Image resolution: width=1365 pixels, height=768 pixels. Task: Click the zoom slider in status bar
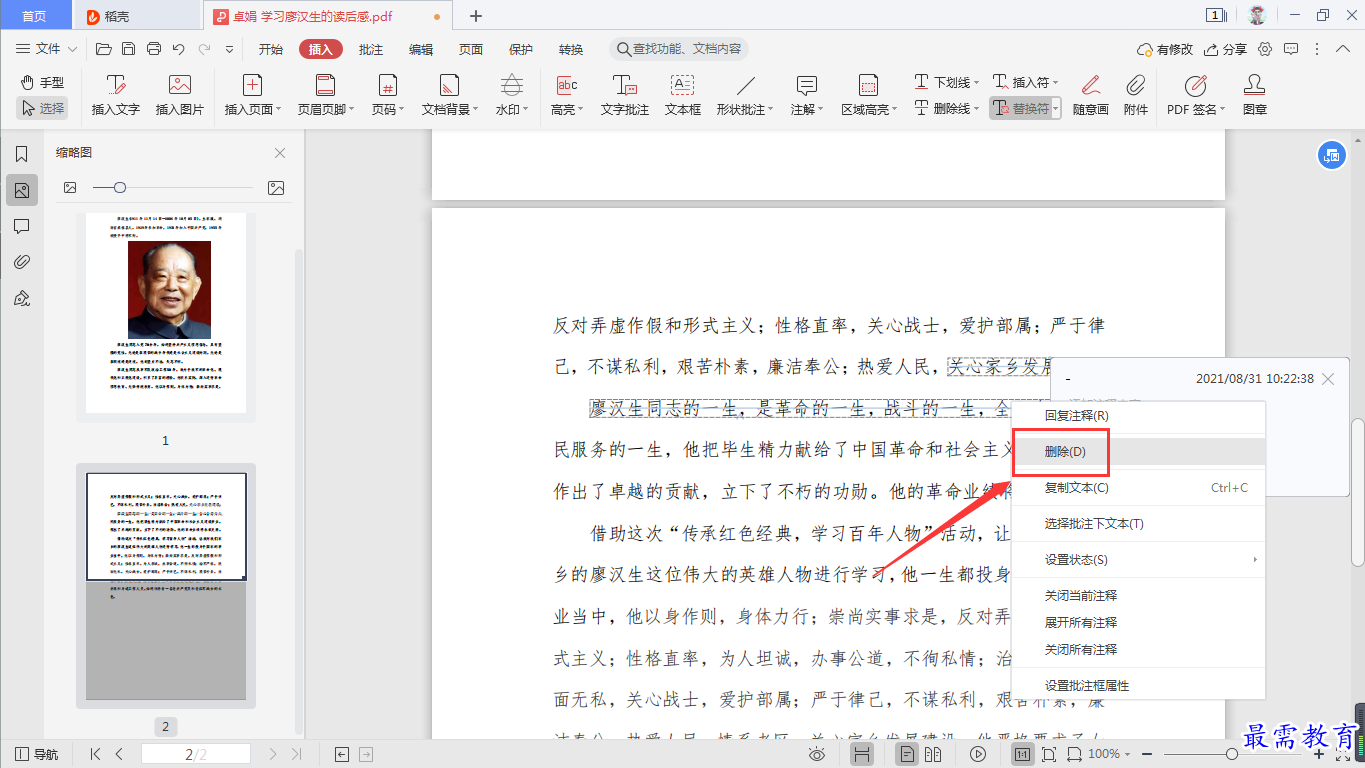1230,754
